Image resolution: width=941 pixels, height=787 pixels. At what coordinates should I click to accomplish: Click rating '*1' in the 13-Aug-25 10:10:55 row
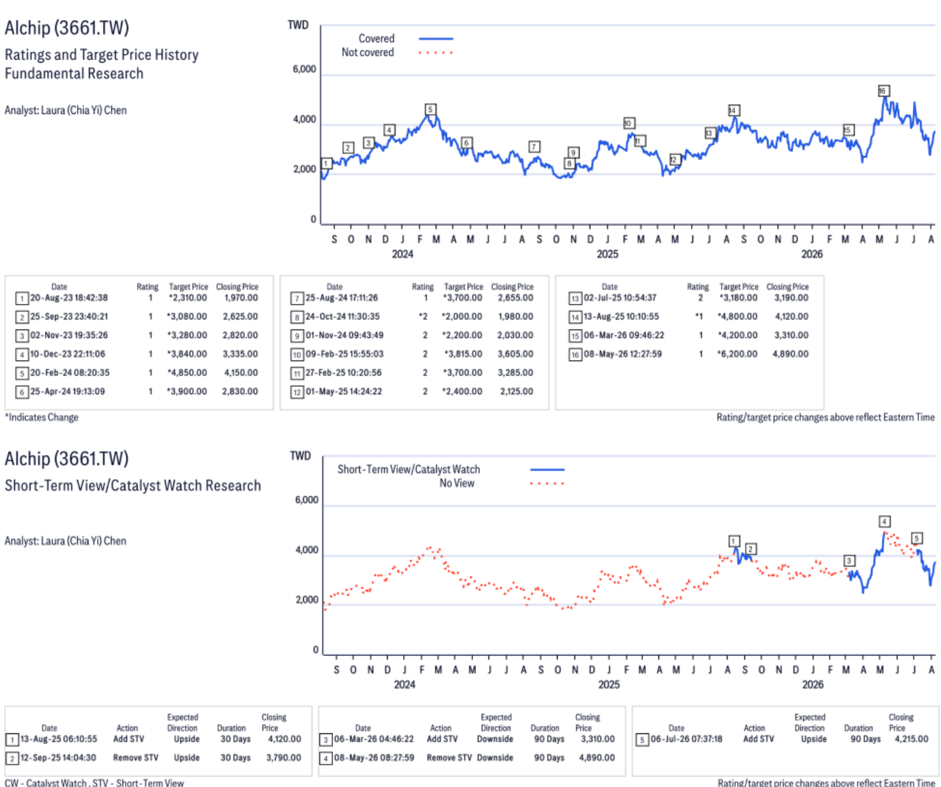699,316
